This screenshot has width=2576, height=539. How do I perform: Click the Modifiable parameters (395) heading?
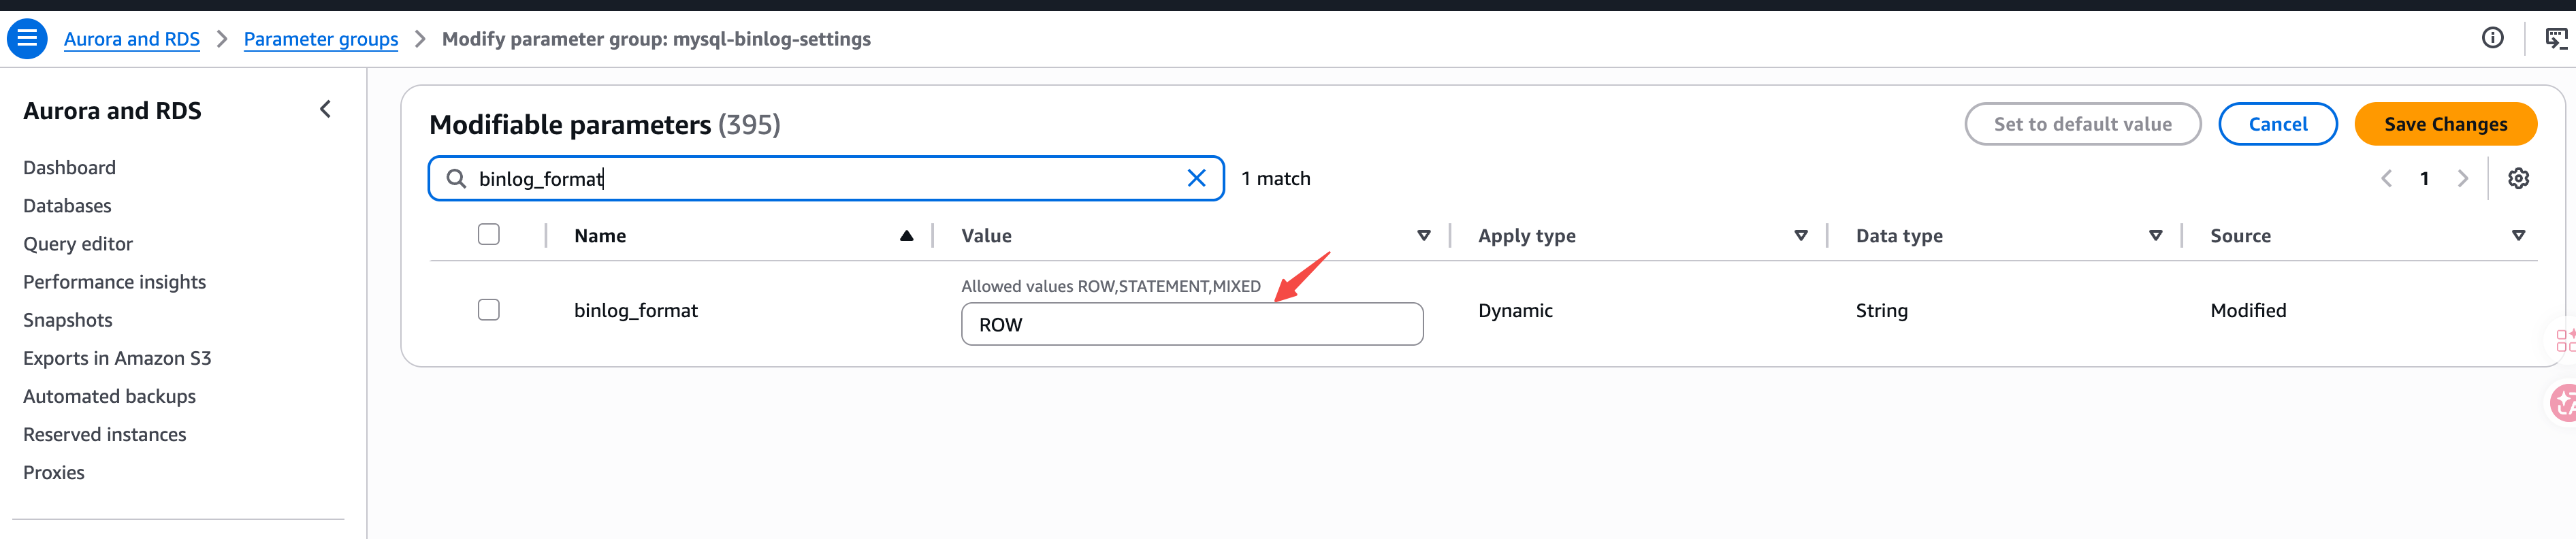604,124
